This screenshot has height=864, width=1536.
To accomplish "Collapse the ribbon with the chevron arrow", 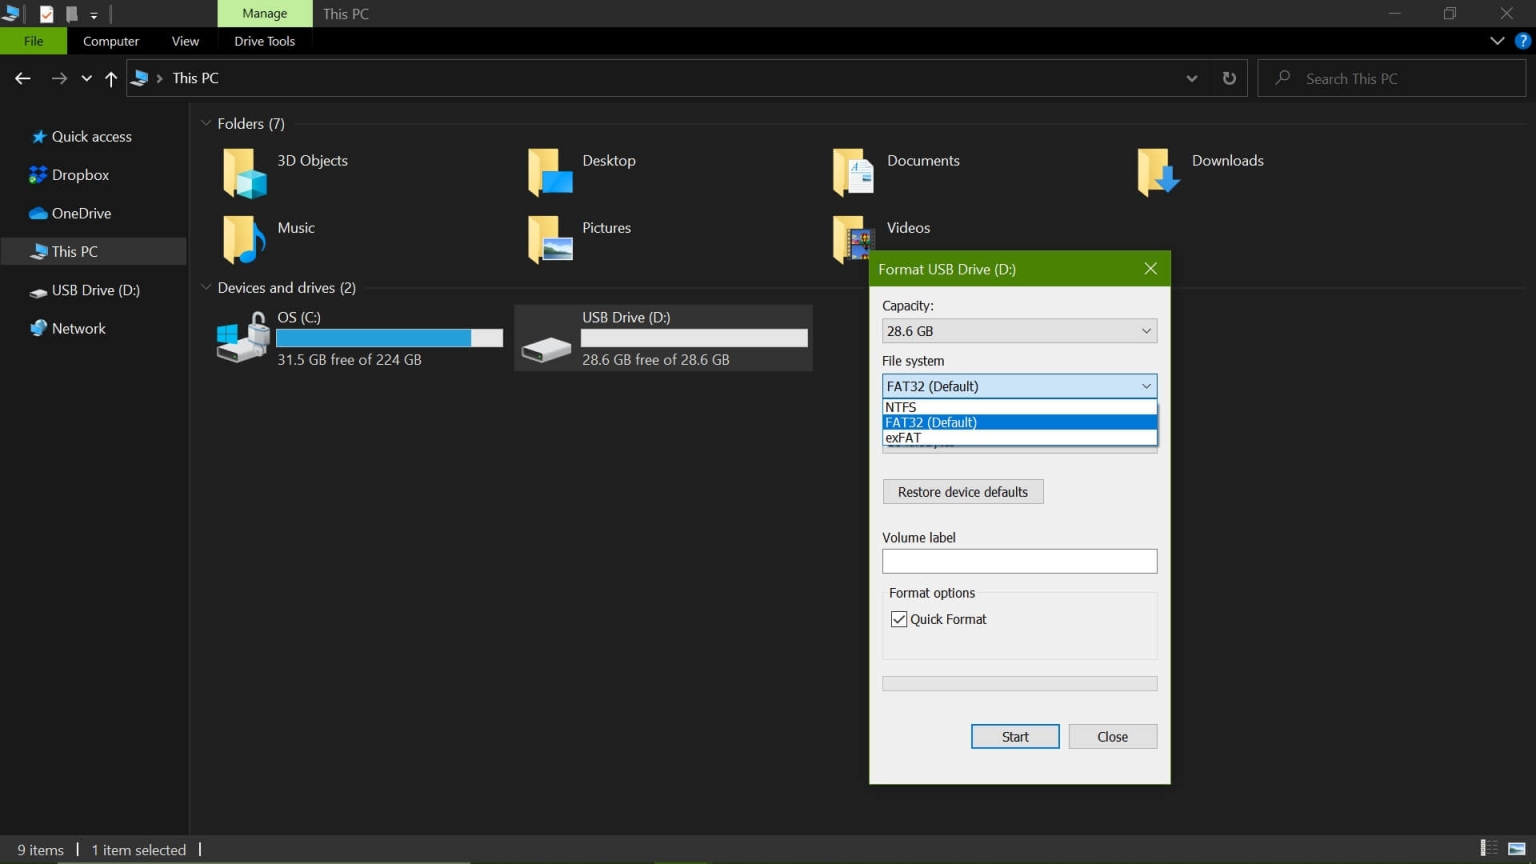I will click(1497, 41).
